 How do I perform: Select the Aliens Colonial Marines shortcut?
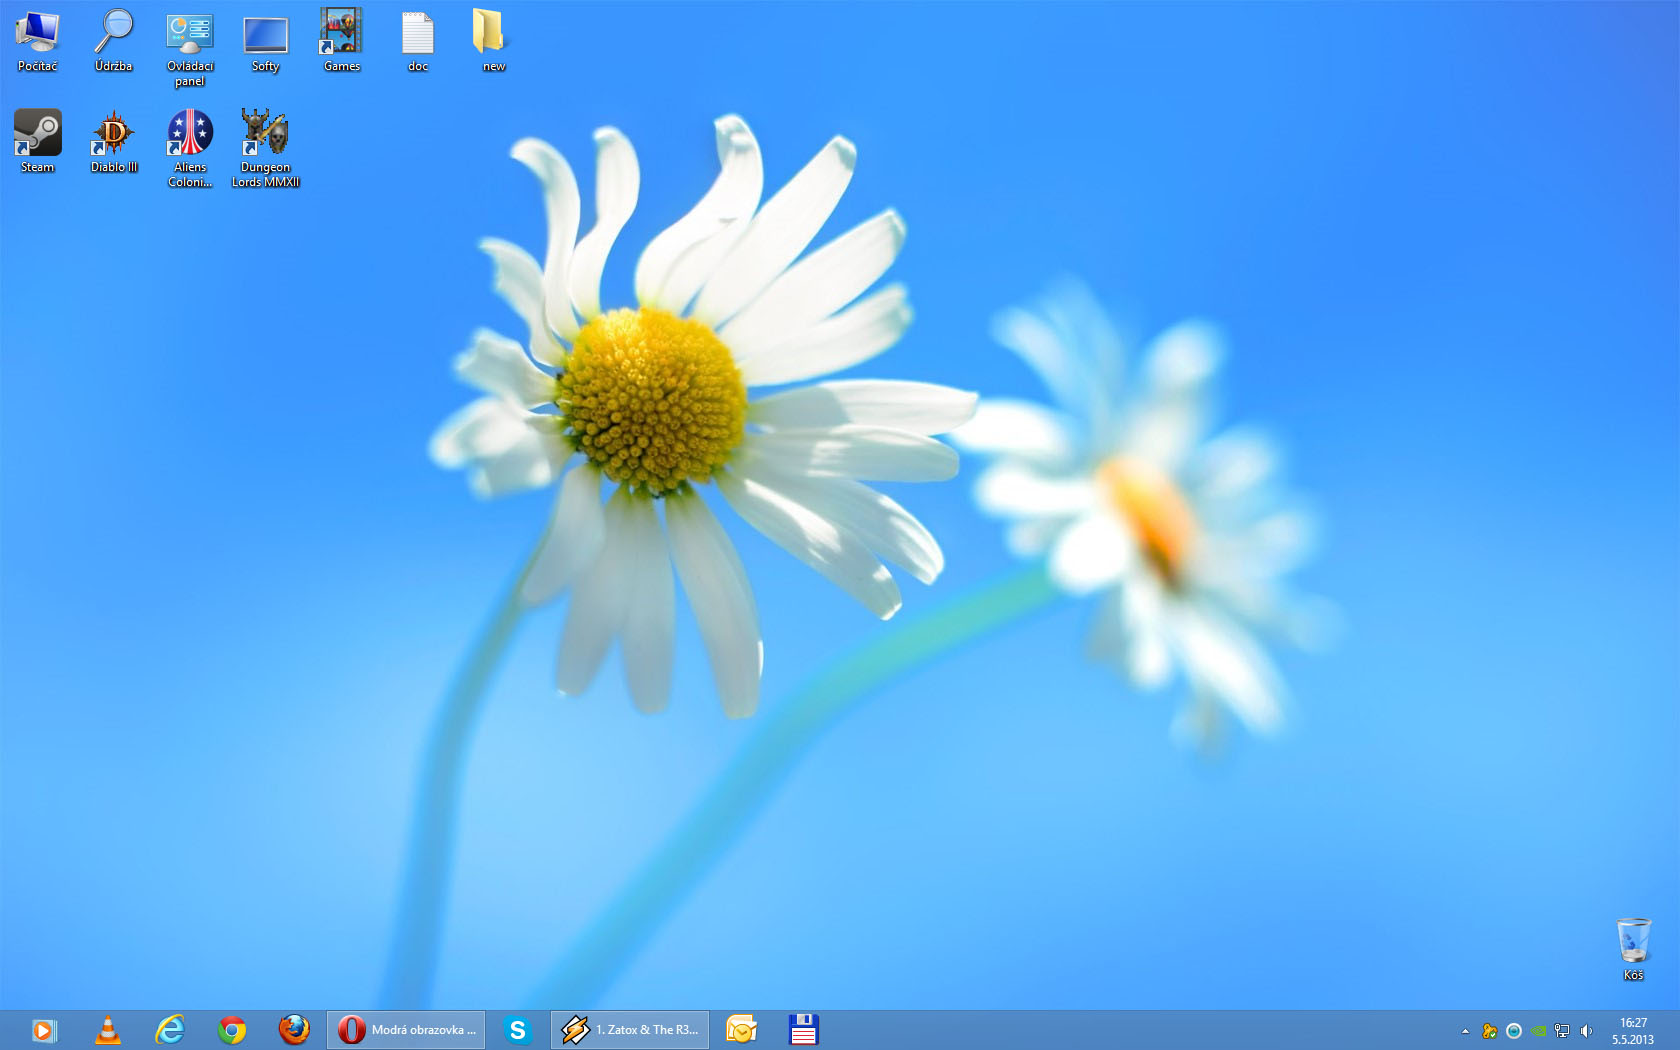(x=190, y=148)
